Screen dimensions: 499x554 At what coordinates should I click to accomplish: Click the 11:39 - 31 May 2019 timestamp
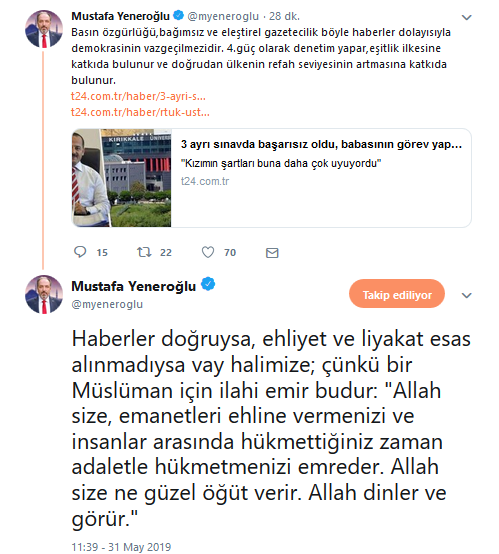tap(121, 547)
